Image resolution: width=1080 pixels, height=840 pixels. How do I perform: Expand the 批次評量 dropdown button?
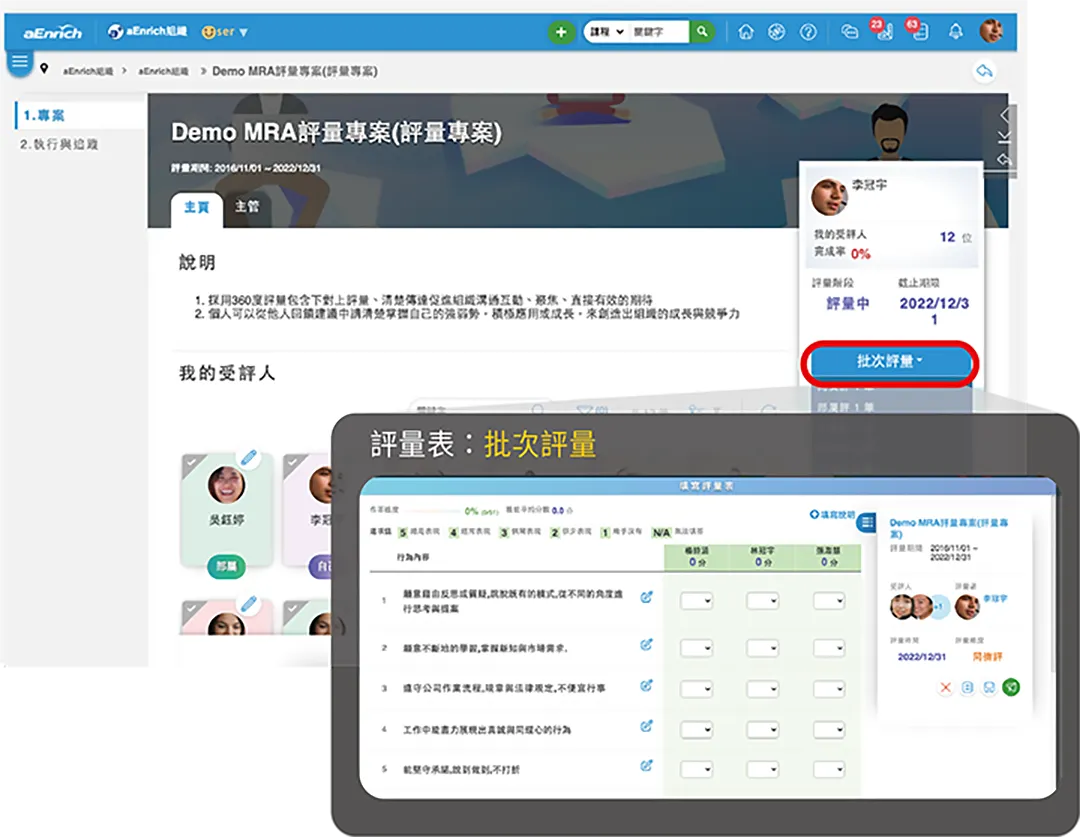(890, 362)
